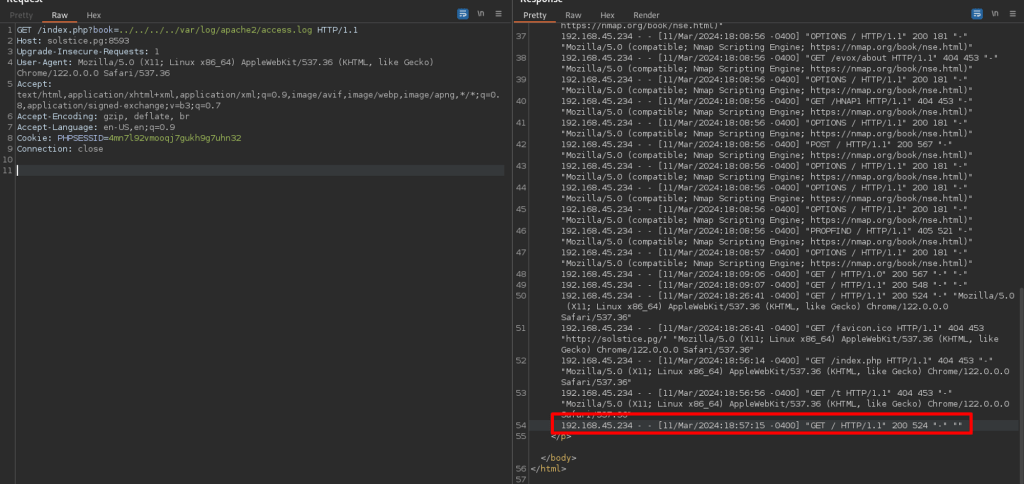Click the highlighted log entry on line 54
1024x484 pixels.
click(x=760, y=426)
